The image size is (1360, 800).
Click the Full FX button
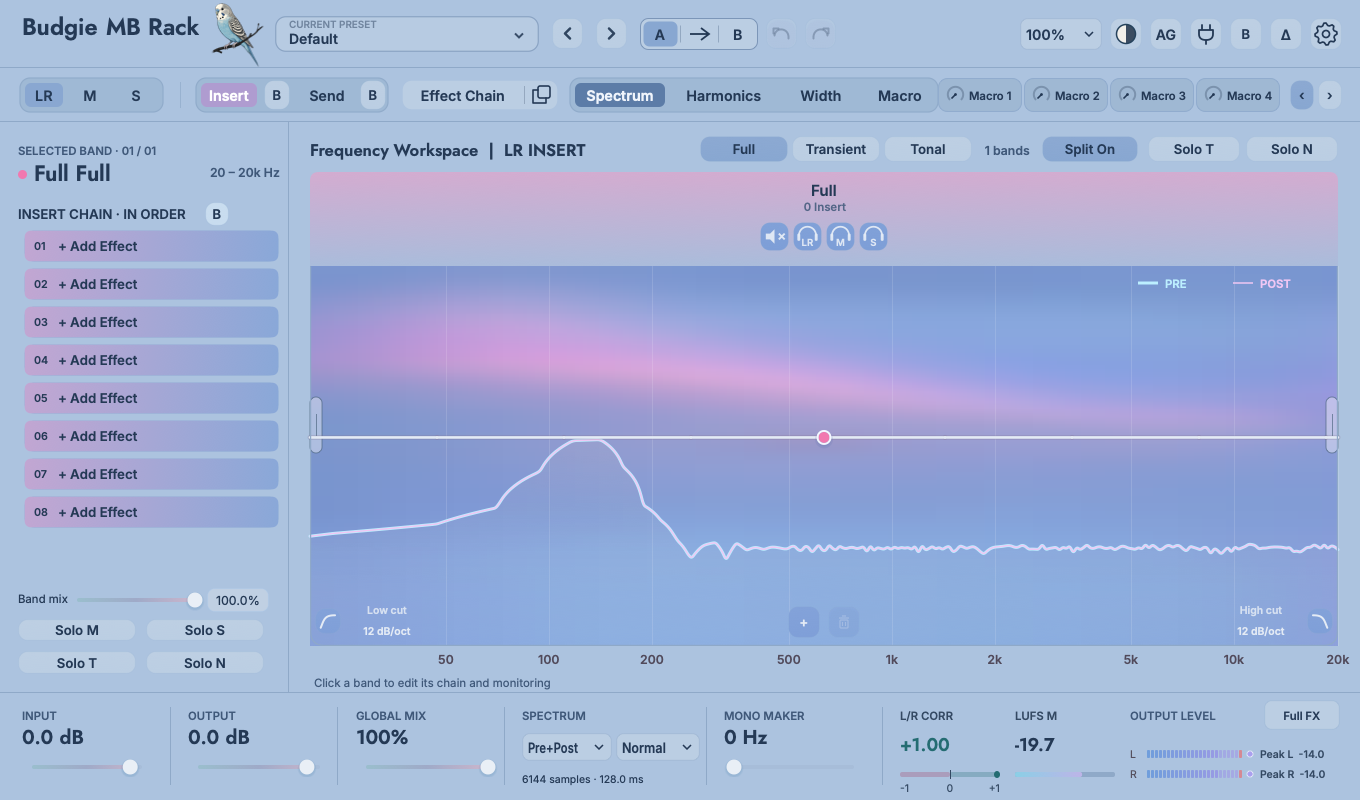click(x=1301, y=716)
